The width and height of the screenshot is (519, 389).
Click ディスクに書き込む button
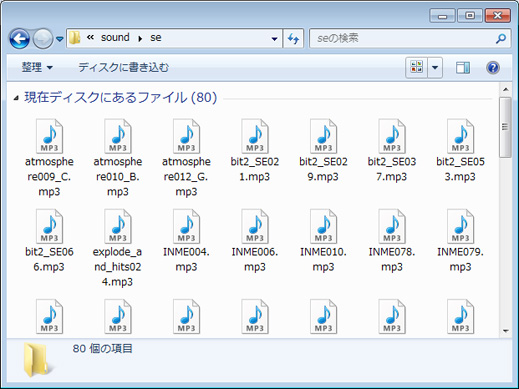pyautogui.click(x=123, y=67)
